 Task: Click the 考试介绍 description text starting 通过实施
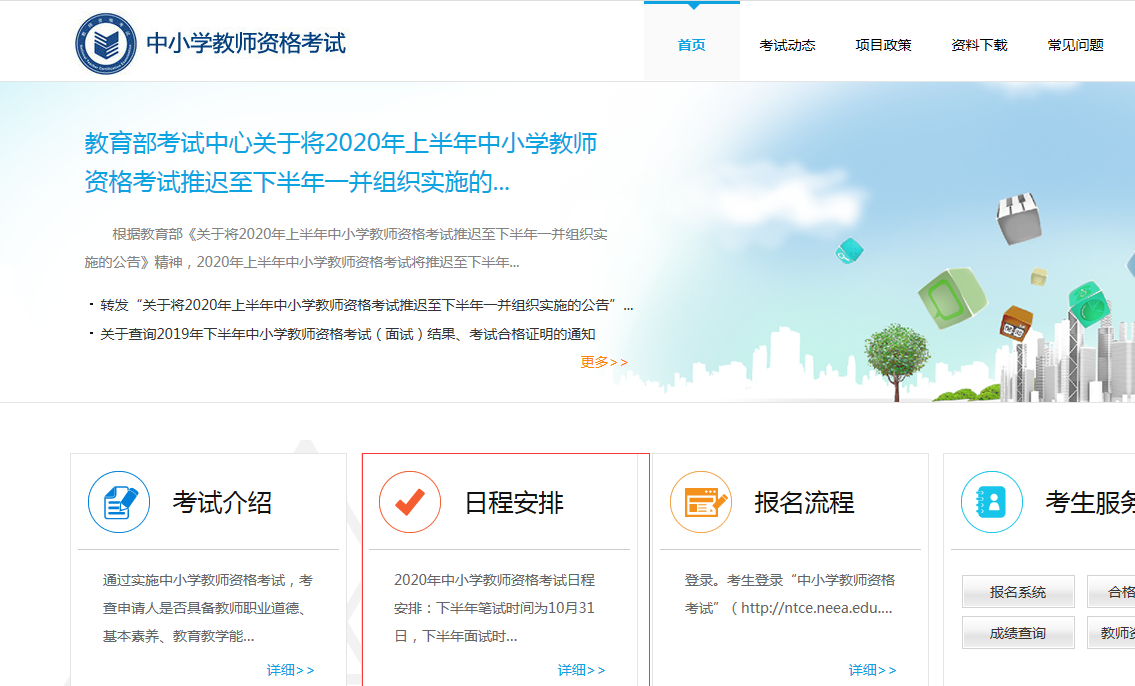(x=208, y=608)
